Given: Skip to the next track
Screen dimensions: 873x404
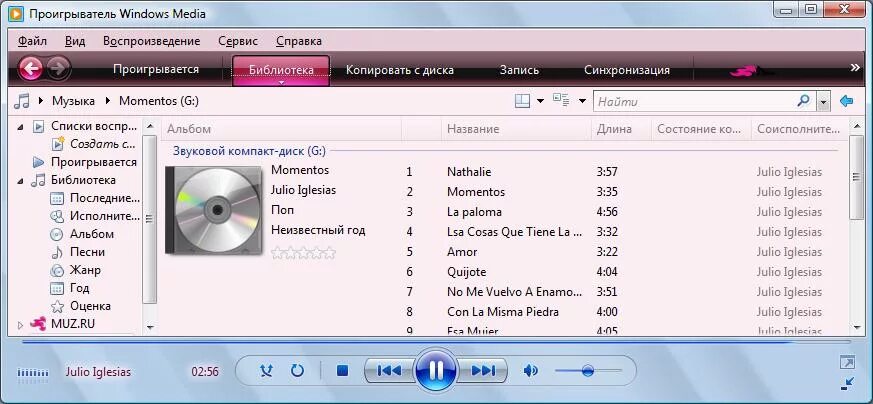Looking at the screenshot, I should coord(483,371).
